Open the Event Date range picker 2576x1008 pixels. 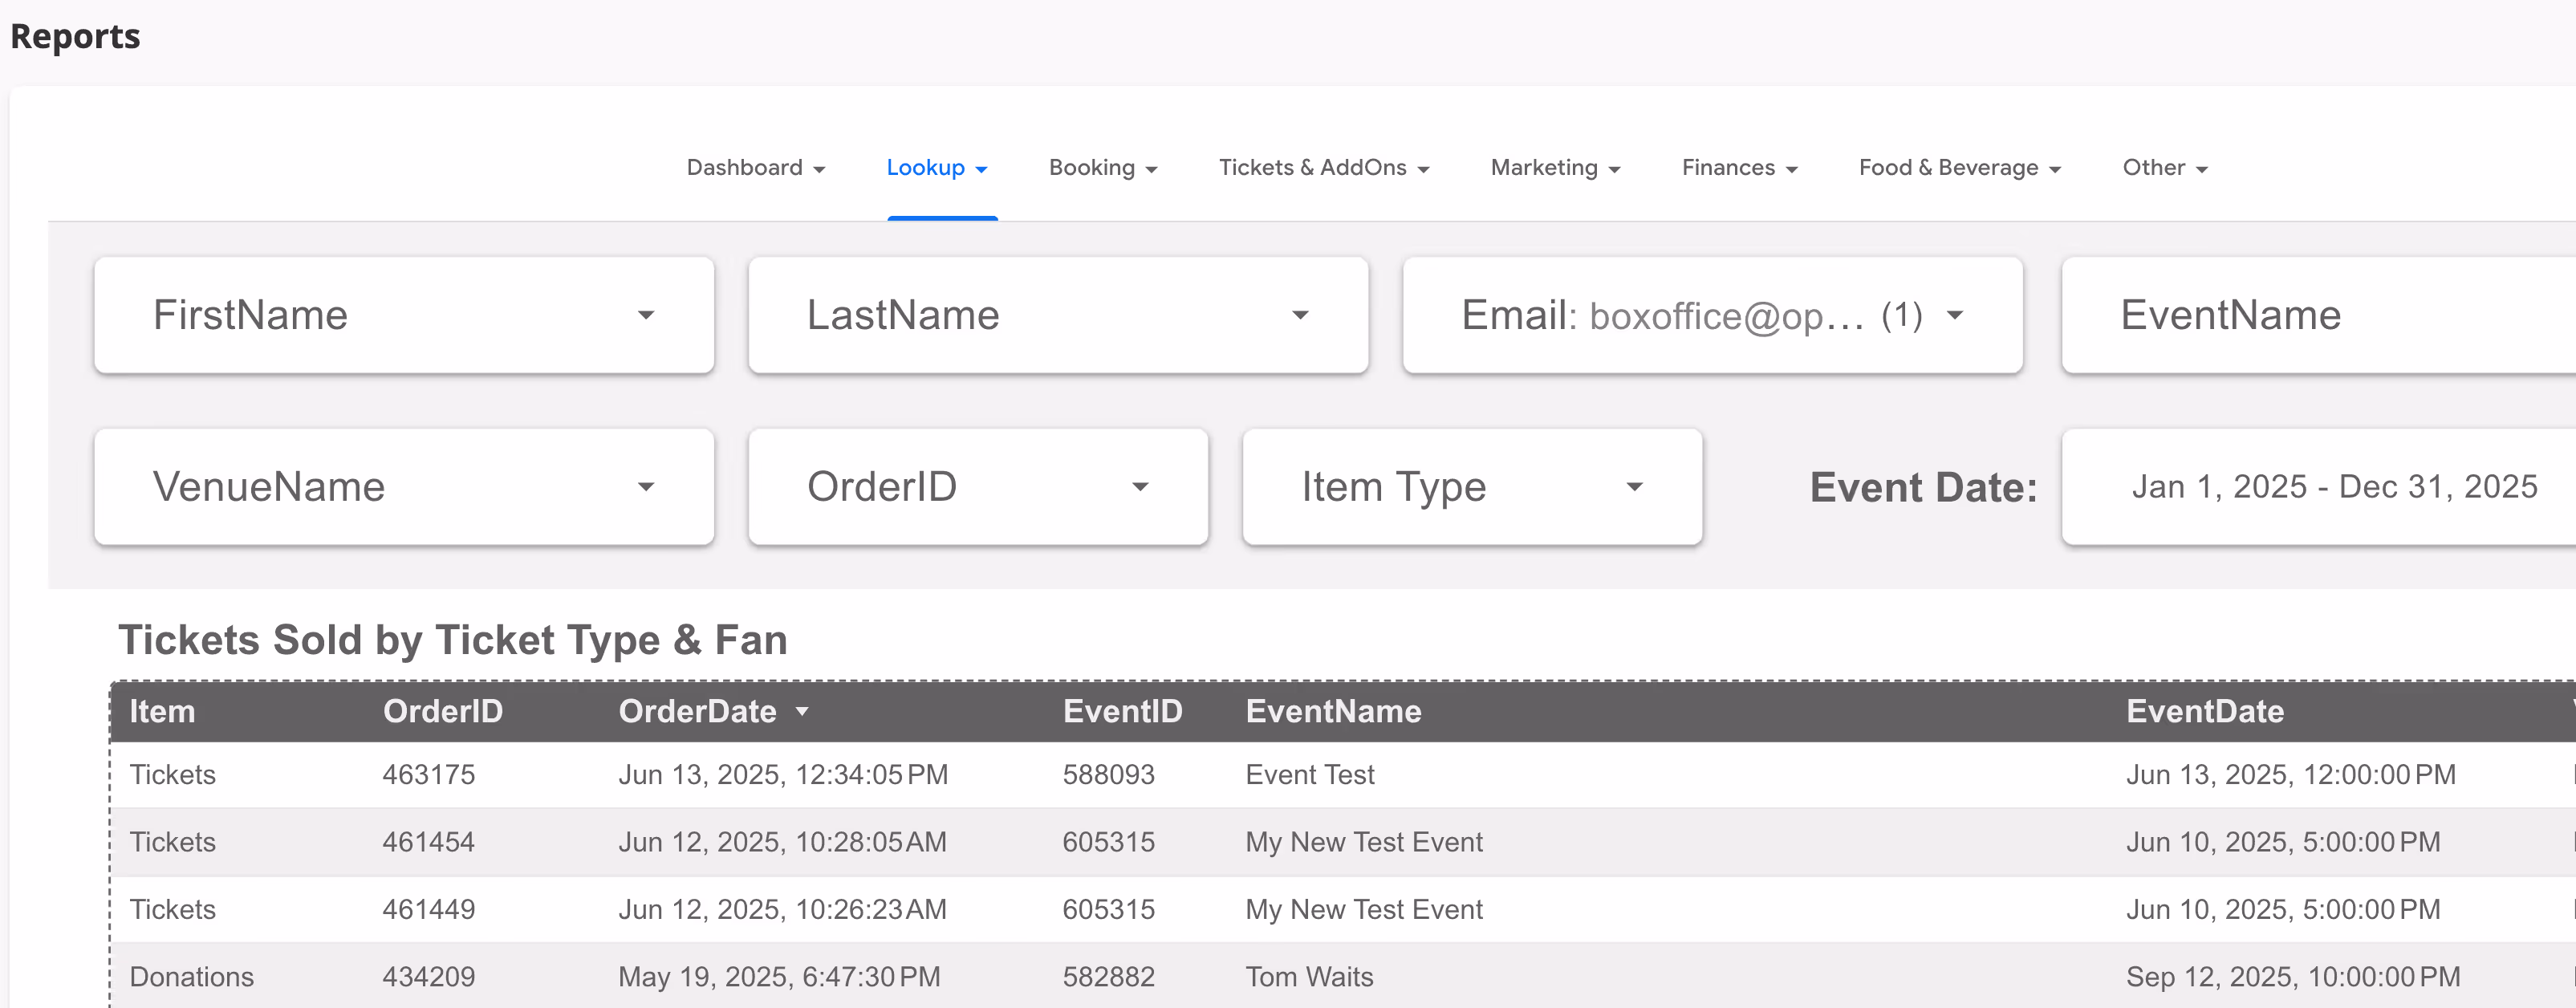pyautogui.click(x=2332, y=487)
